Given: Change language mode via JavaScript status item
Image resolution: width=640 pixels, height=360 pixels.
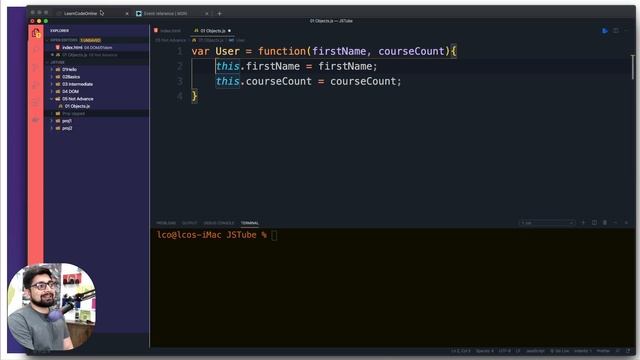Looking at the screenshot, I should point(535,351).
